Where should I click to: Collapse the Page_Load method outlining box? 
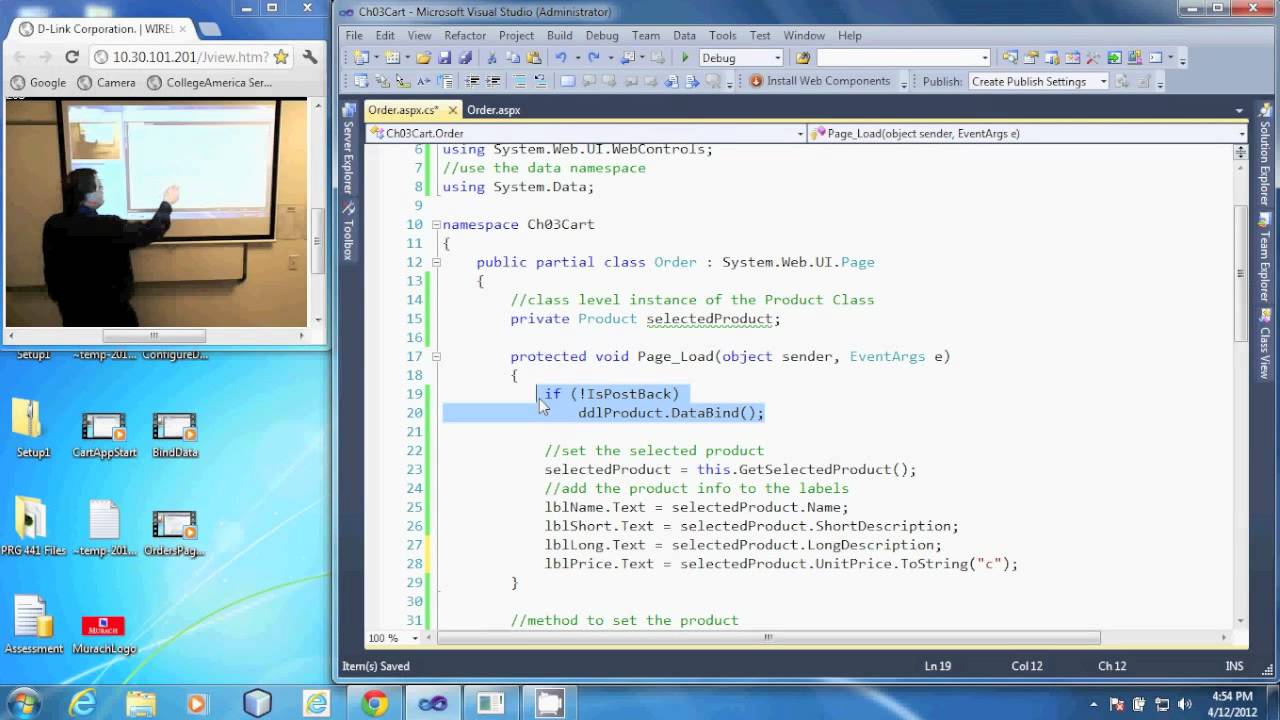click(x=436, y=356)
